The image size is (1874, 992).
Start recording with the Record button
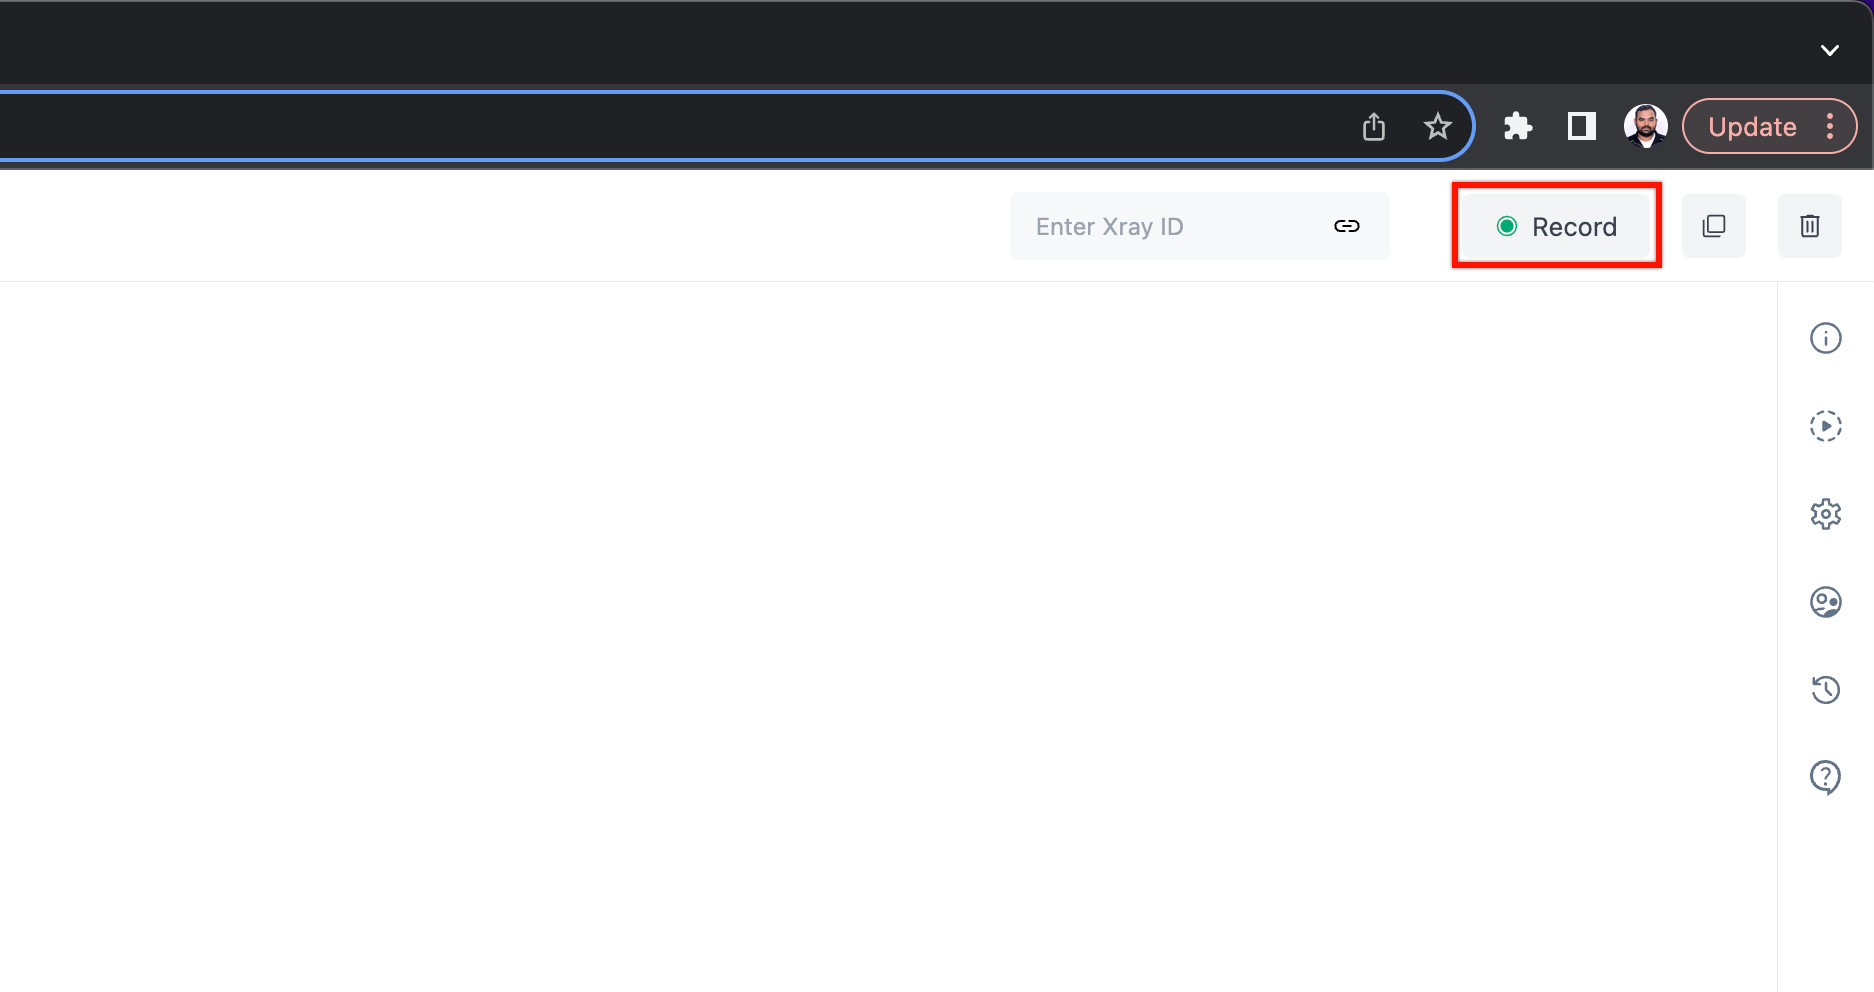pos(1556,226)
